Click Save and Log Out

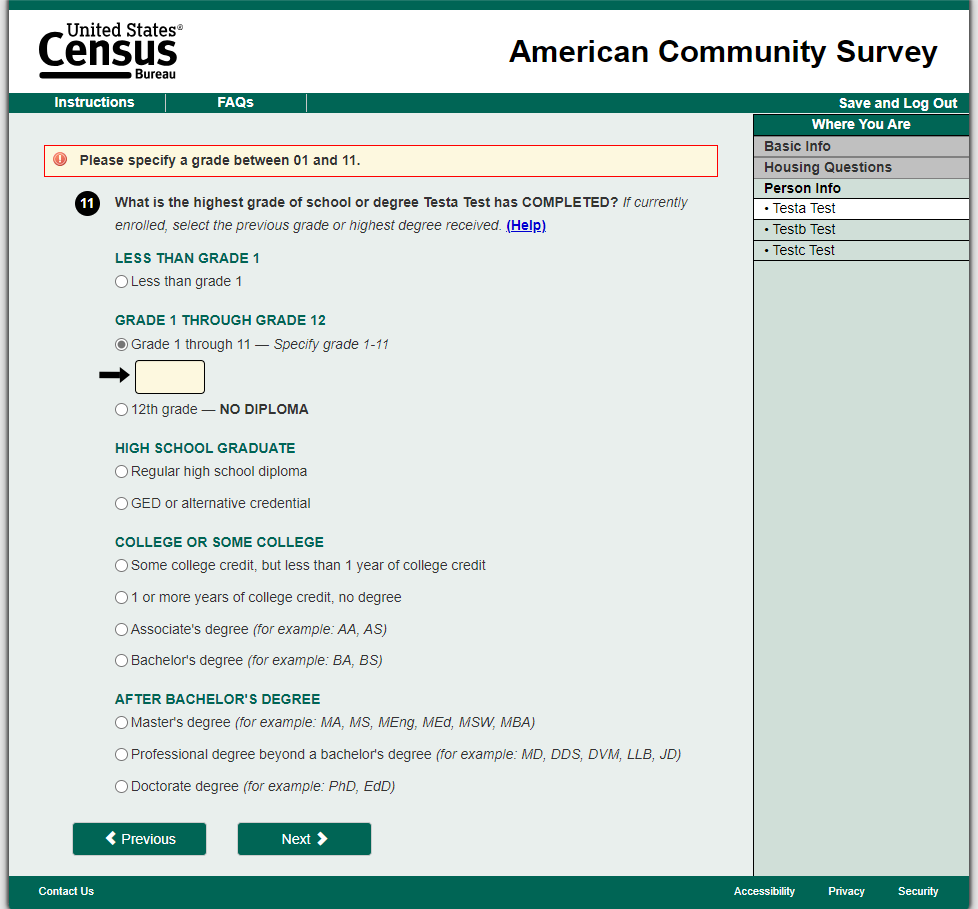tap(897, 104)
